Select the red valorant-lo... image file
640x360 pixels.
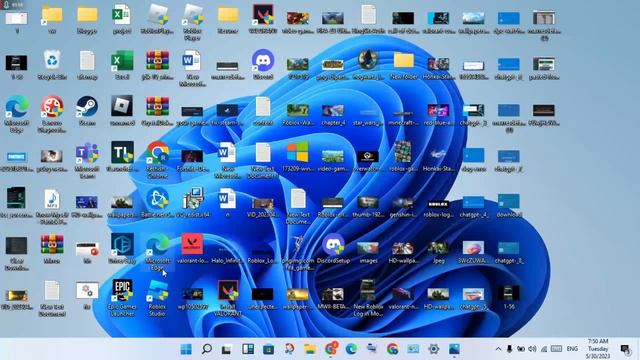point(192,248)
